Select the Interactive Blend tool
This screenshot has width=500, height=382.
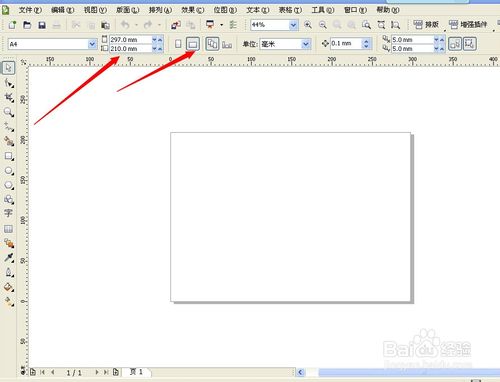click(x=9, y=243)
